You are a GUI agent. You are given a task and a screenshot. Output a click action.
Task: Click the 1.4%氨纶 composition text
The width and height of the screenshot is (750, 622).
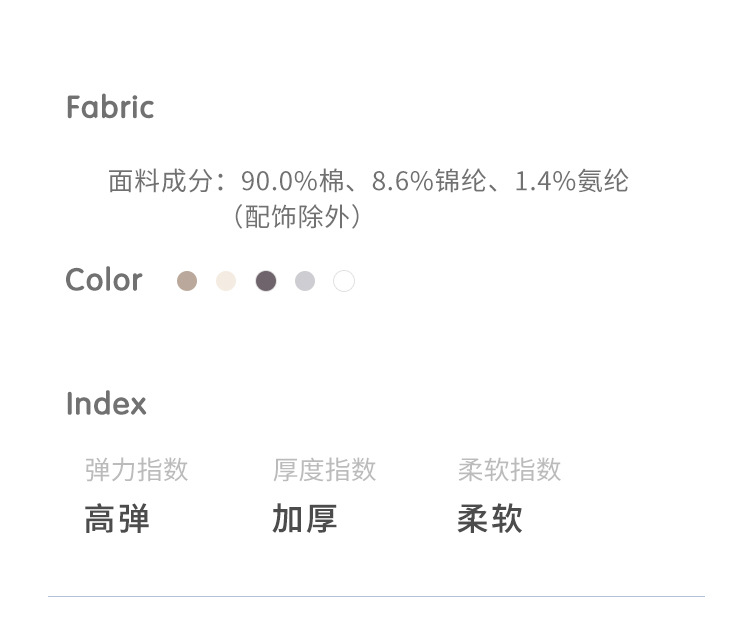(571, 181)
